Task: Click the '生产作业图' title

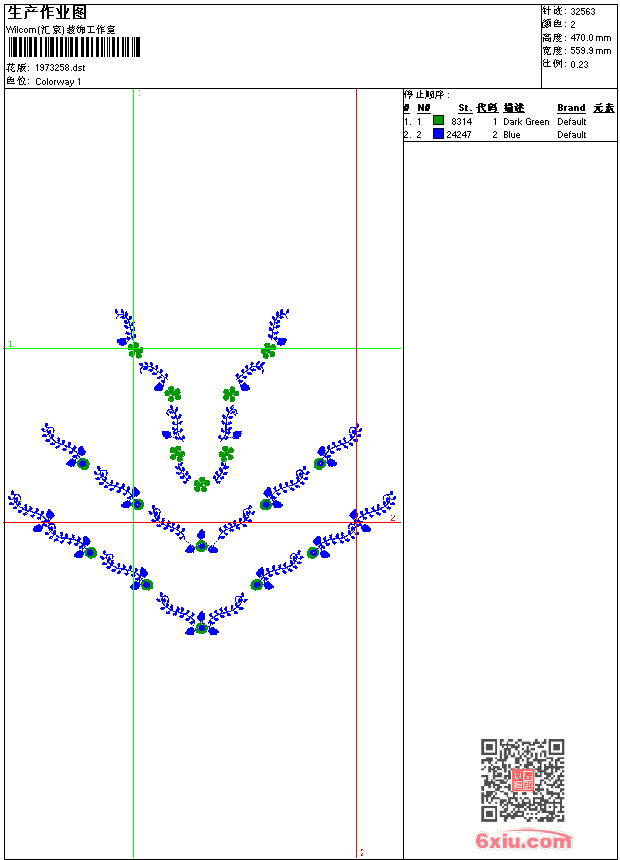Action: (x=47, y=13)
